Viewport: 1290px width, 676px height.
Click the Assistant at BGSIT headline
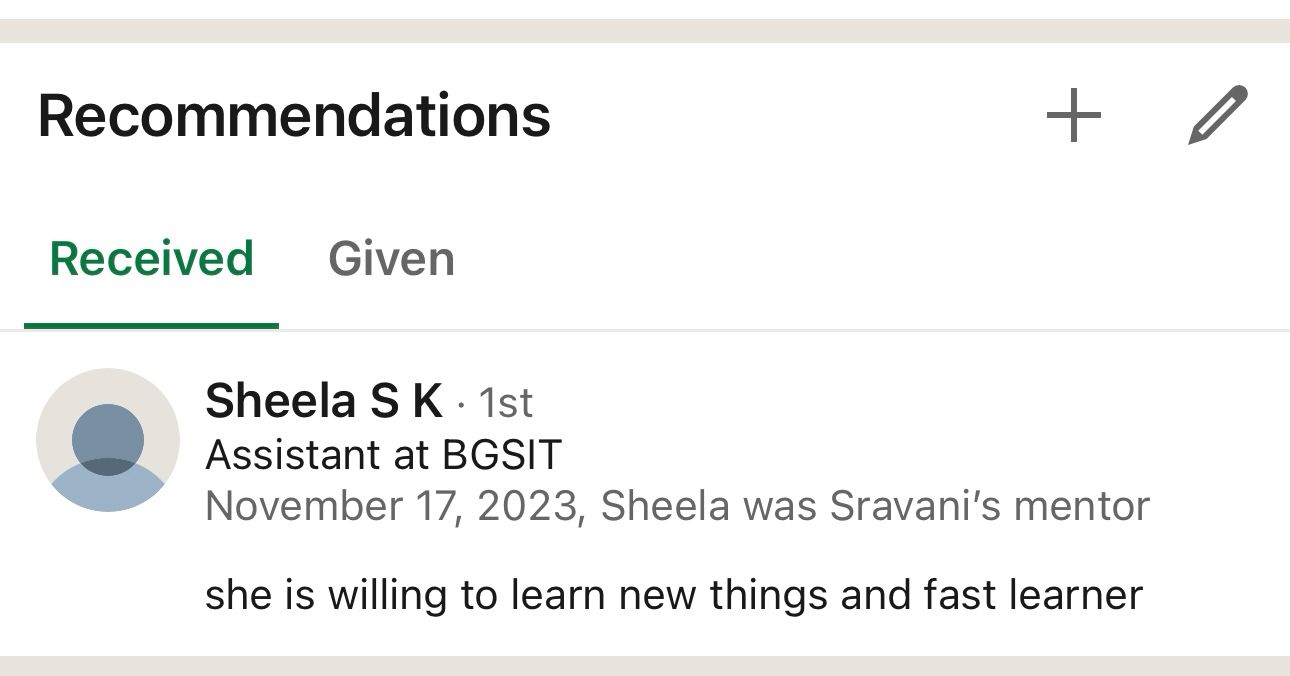(383, 455)
